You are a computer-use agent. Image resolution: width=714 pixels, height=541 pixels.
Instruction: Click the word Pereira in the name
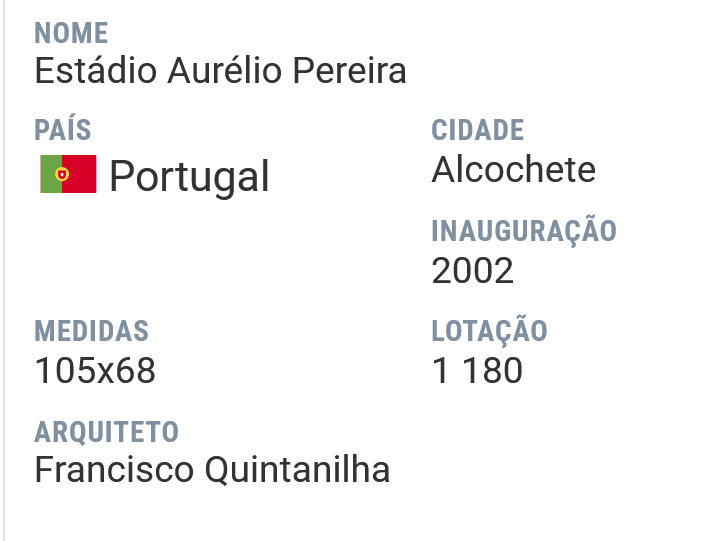point(349,71)
